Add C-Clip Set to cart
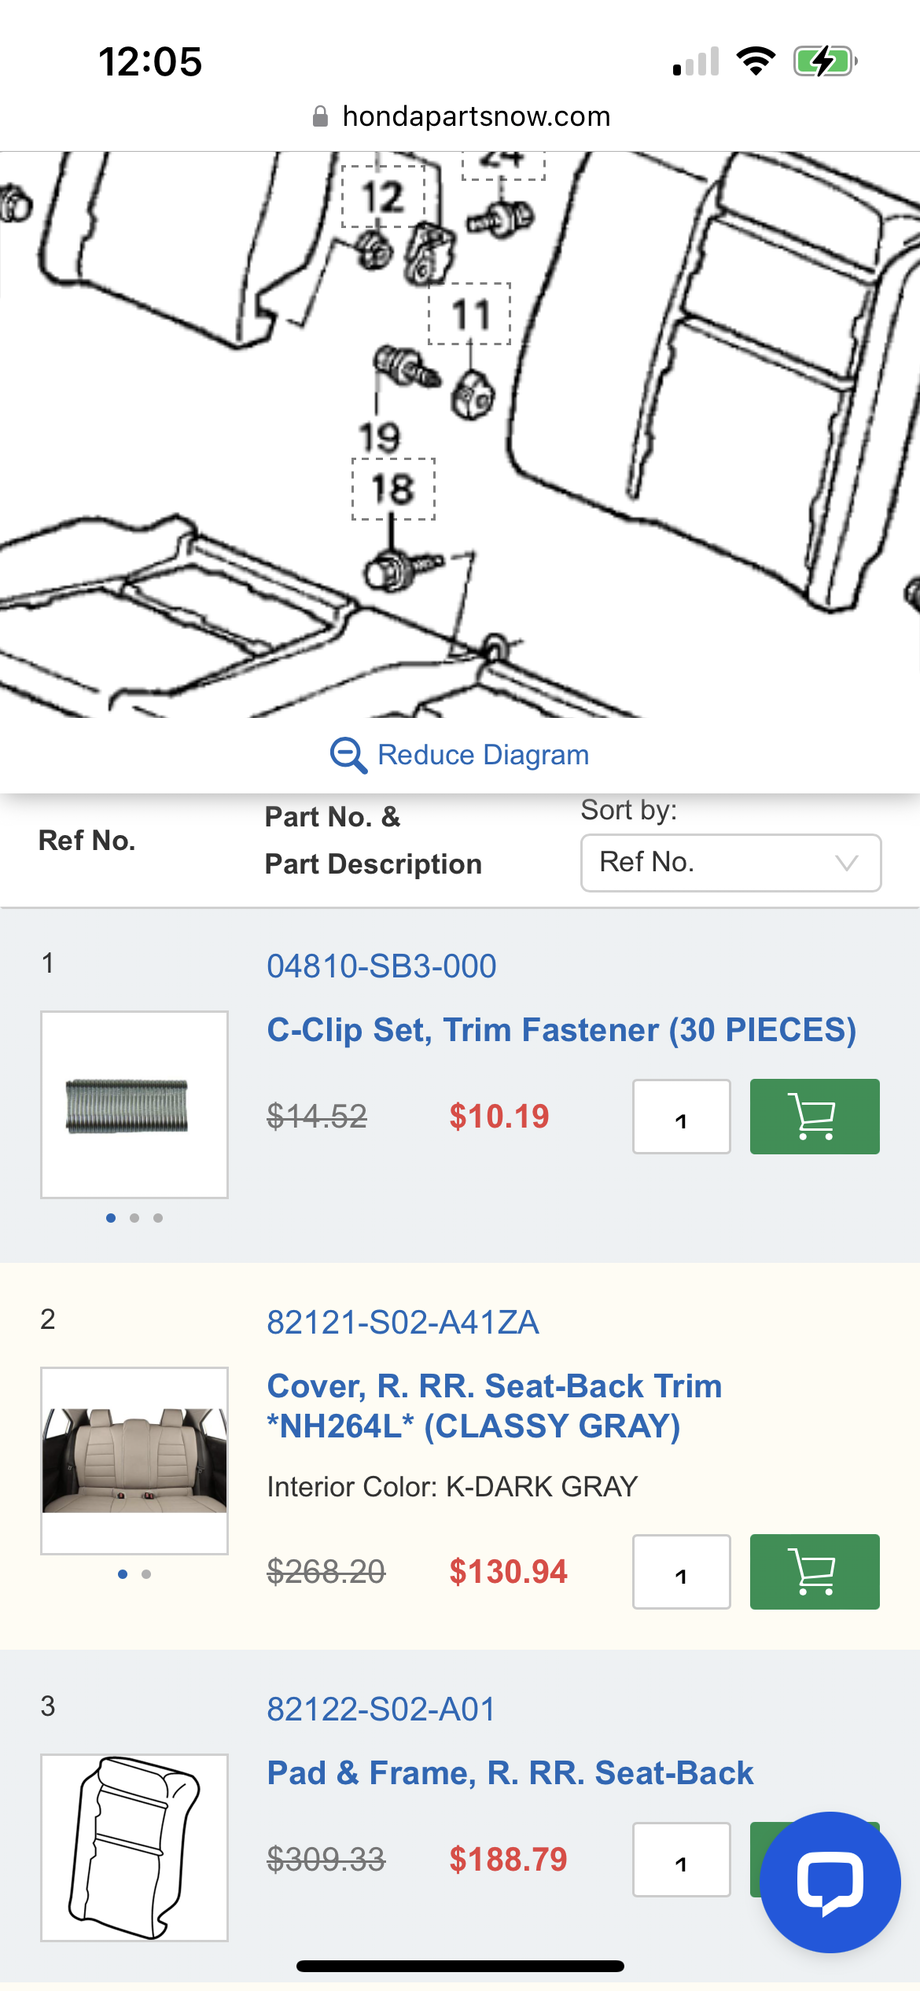Image resolution: width=920 pixels, height=1991 pixels. click(x=814, y=1116)
